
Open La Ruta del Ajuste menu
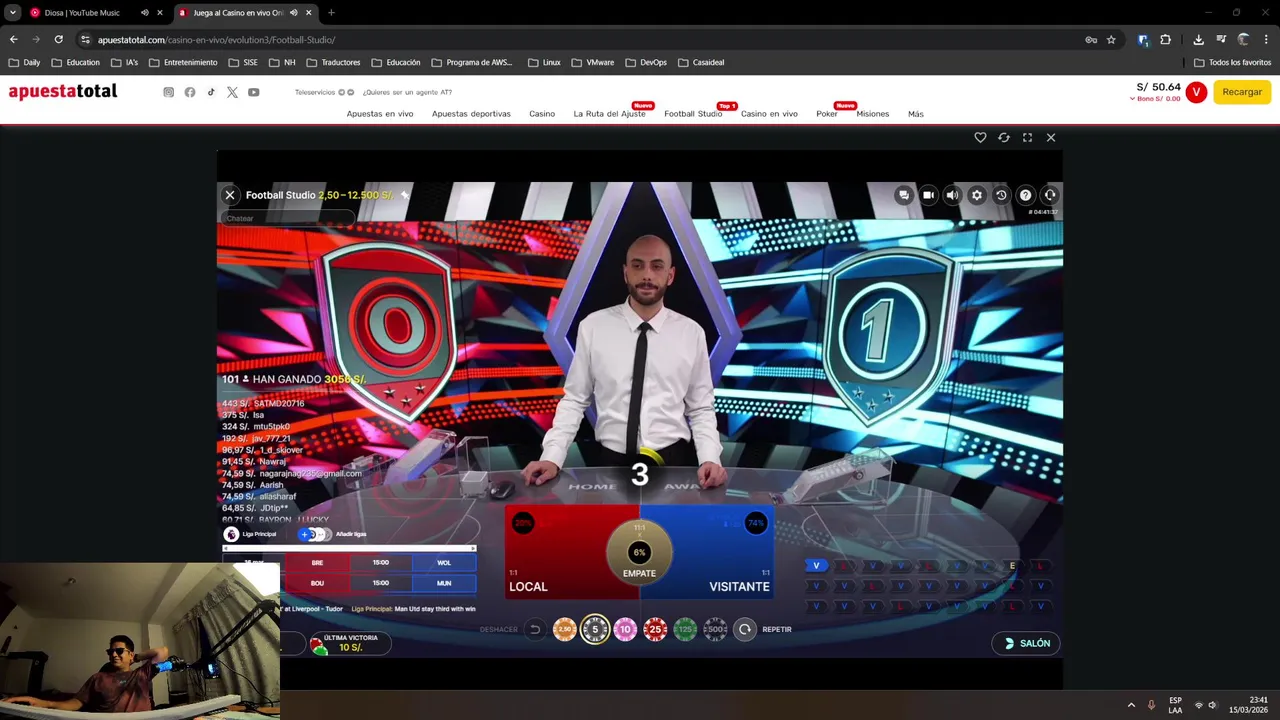[x=609, y=114]
